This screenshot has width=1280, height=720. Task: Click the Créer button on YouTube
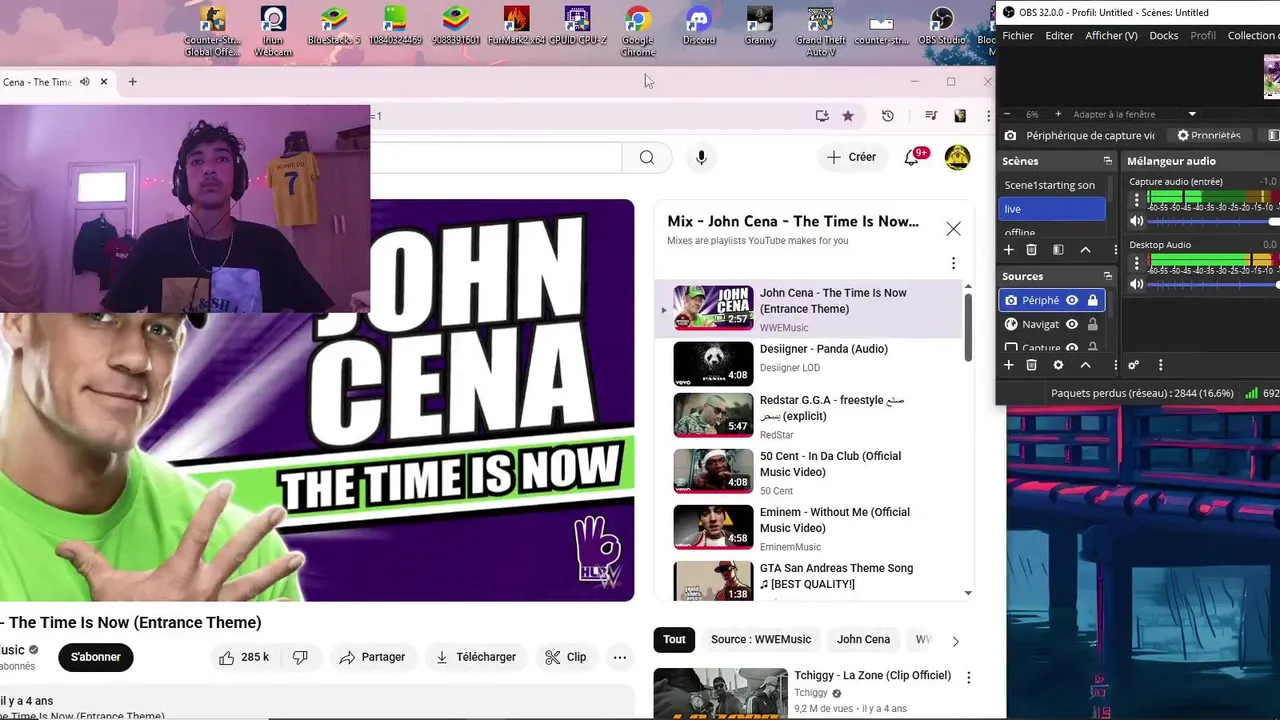(852, 157)
